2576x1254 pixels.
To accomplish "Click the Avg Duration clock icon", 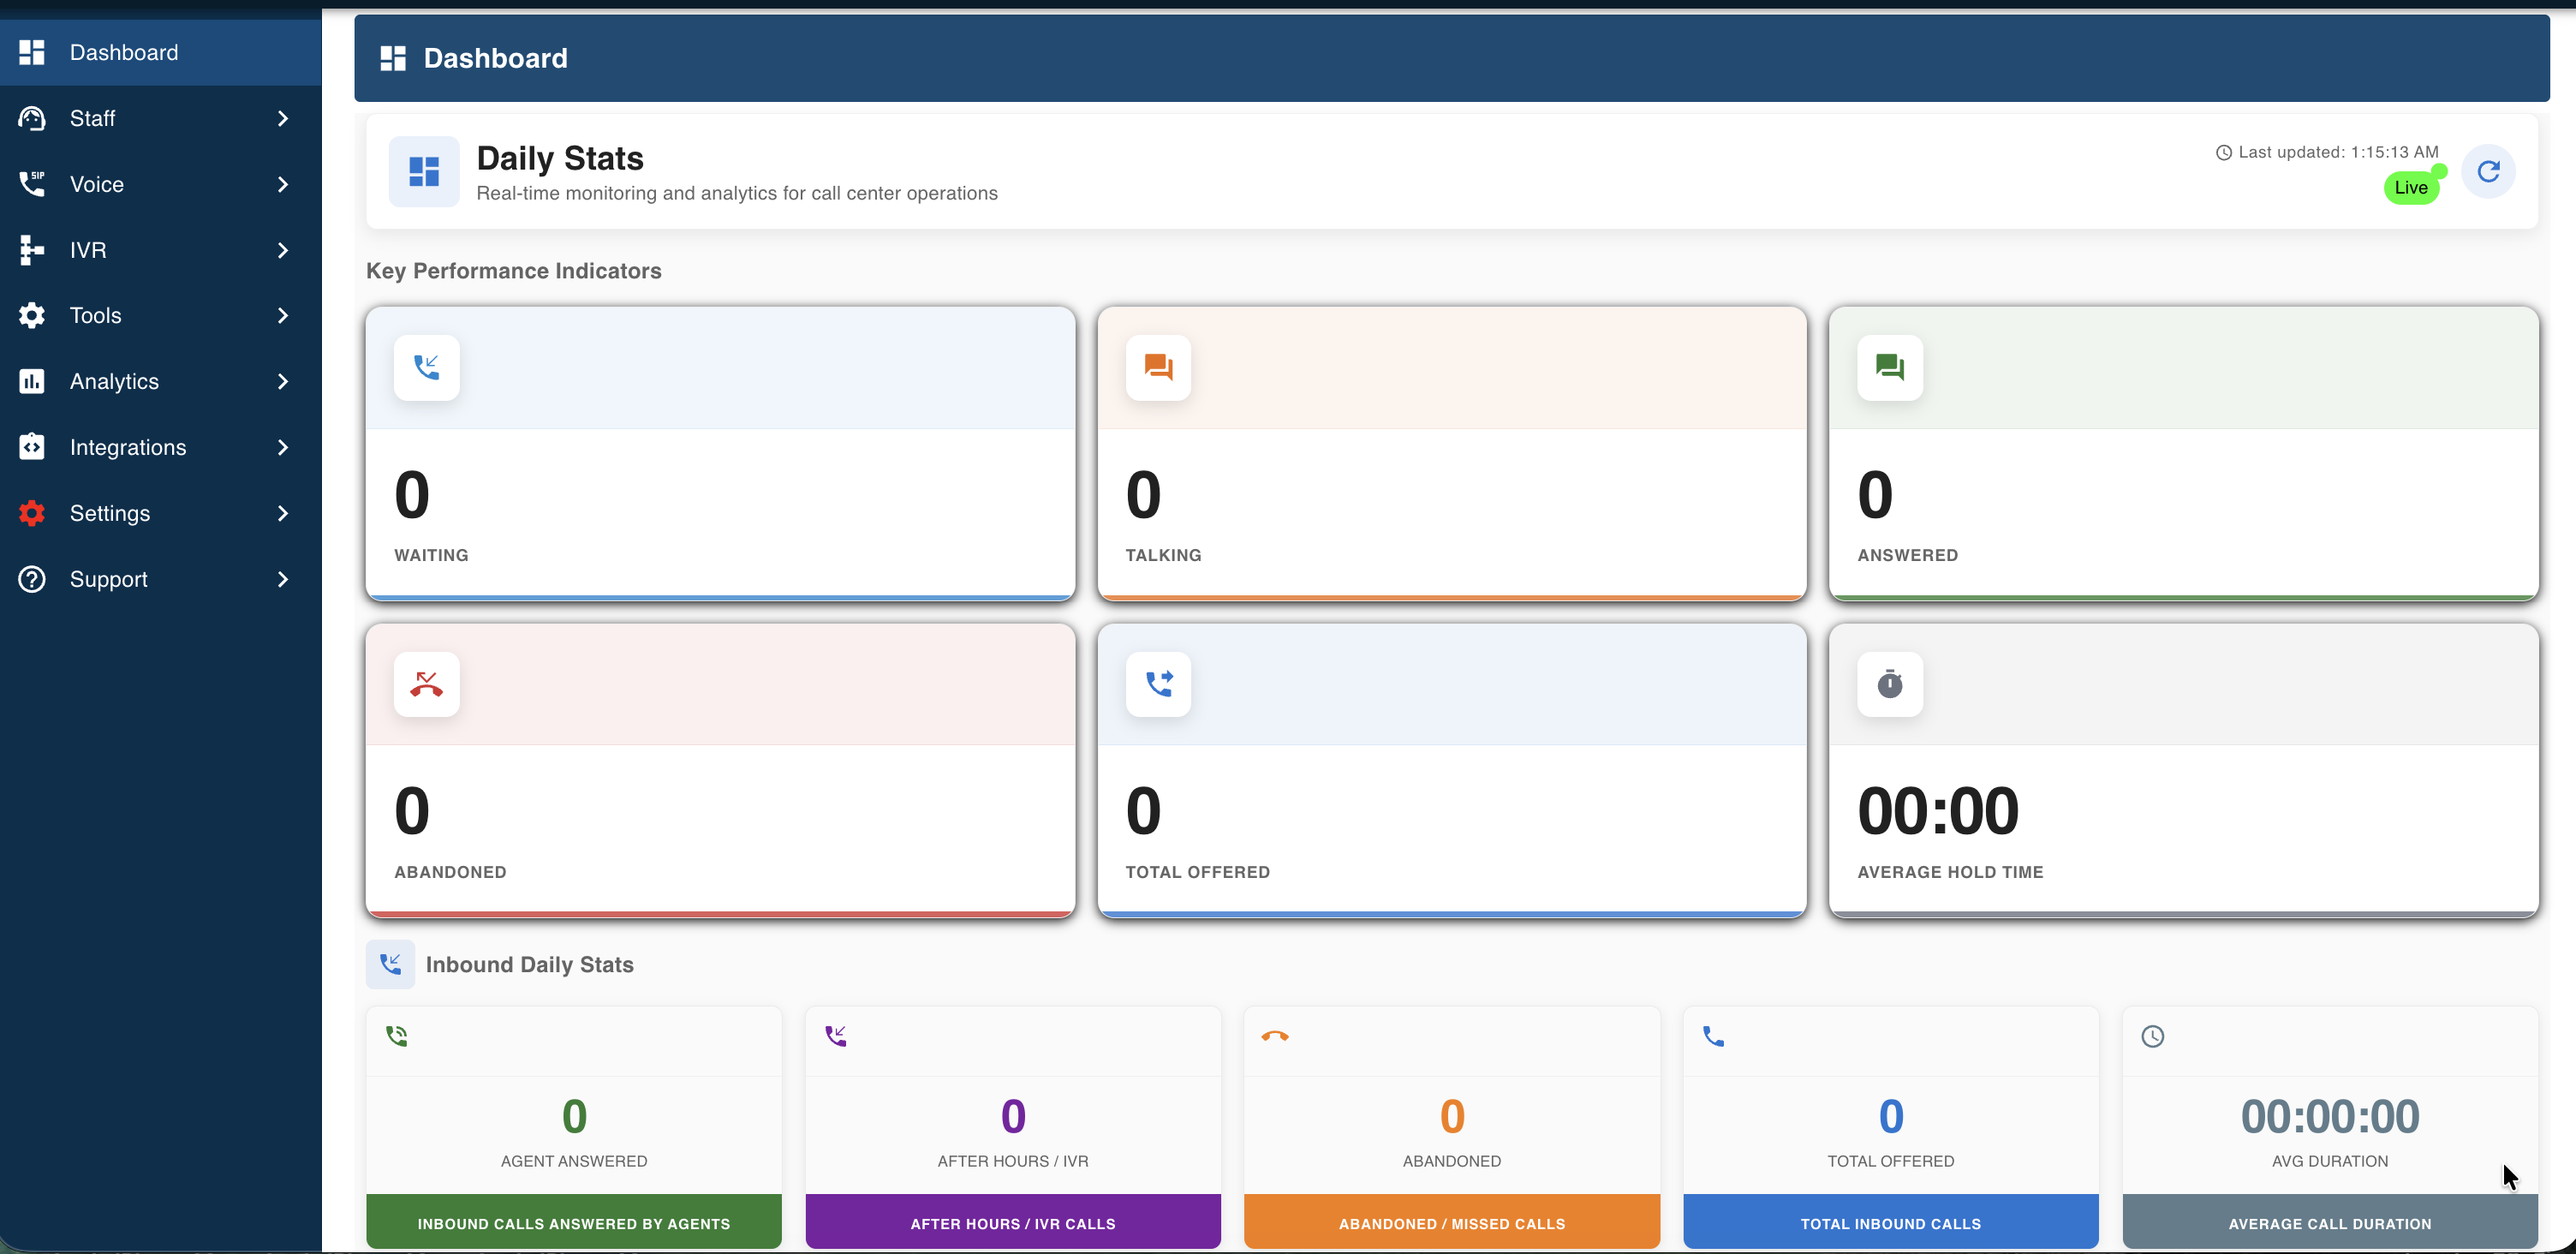I will point(2153,1036).
